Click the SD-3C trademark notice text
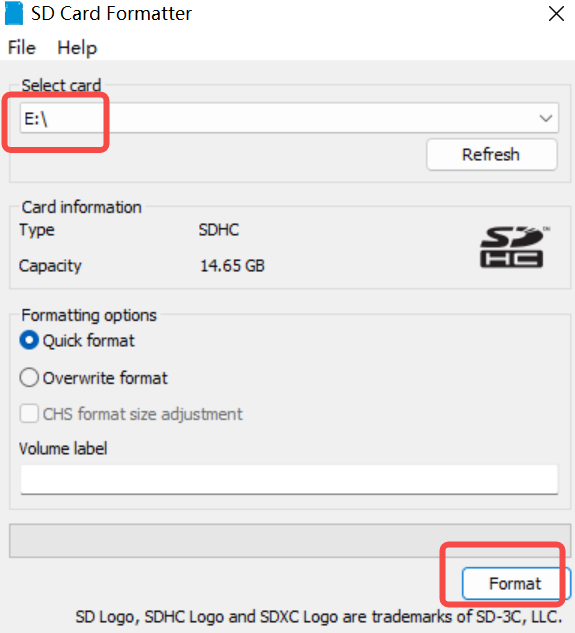Image resolution: width=575 pixels, height=633 pixels. 319,616
